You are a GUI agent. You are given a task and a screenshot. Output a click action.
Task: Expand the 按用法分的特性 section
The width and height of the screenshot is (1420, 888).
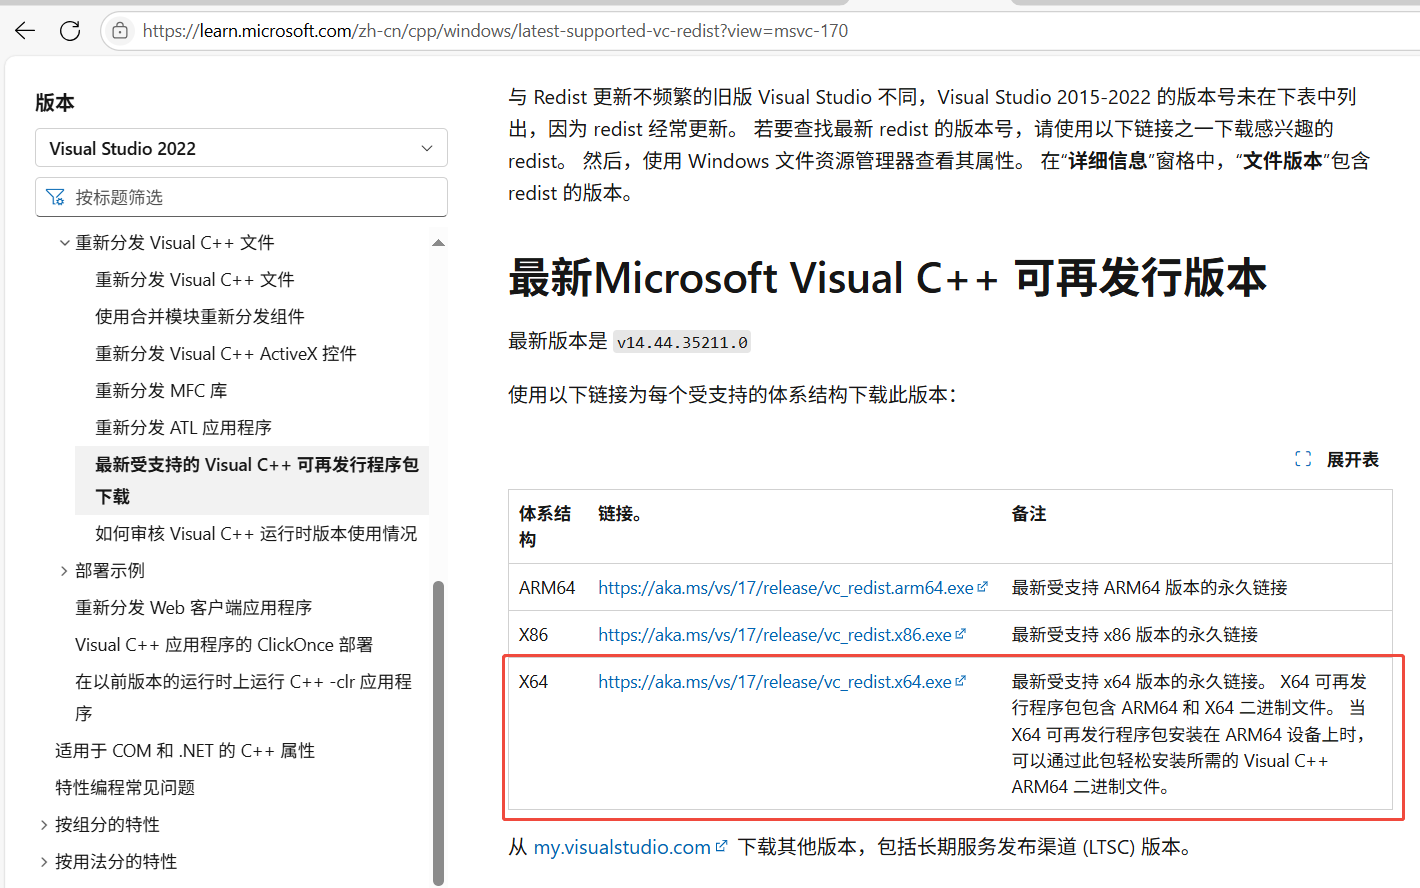[44, 862]
